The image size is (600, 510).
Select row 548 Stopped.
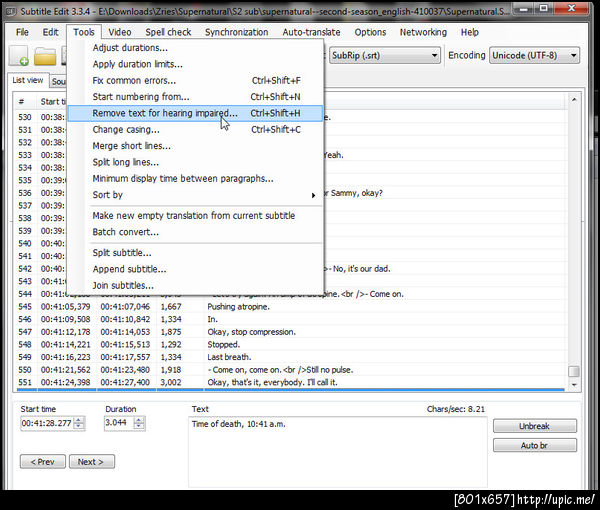[x=290, y=345]
